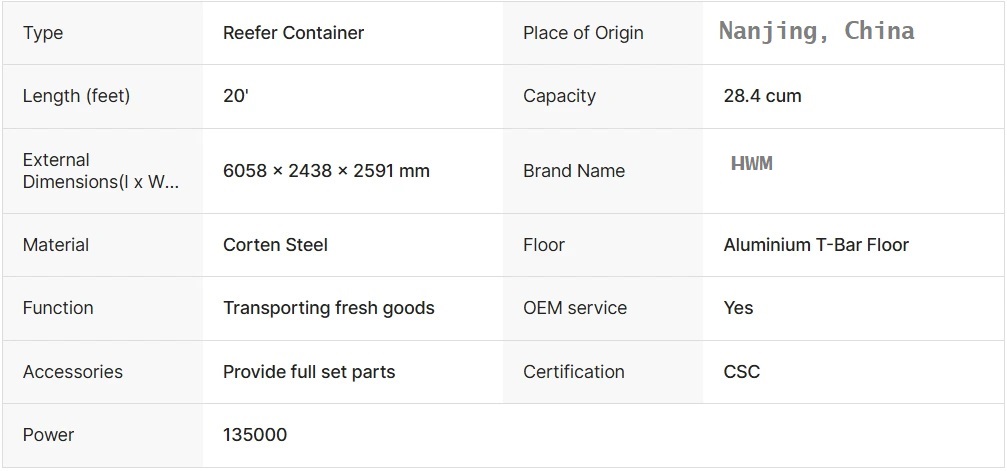Click the "HWM" brand value
This screenshot has height=471, width=1007.
click(x=752, y=164)
